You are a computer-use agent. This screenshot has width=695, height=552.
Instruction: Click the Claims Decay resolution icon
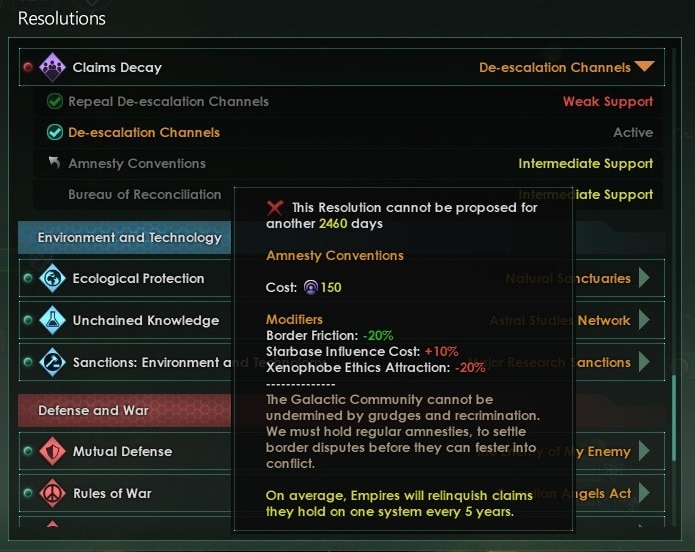click(52, 68)
